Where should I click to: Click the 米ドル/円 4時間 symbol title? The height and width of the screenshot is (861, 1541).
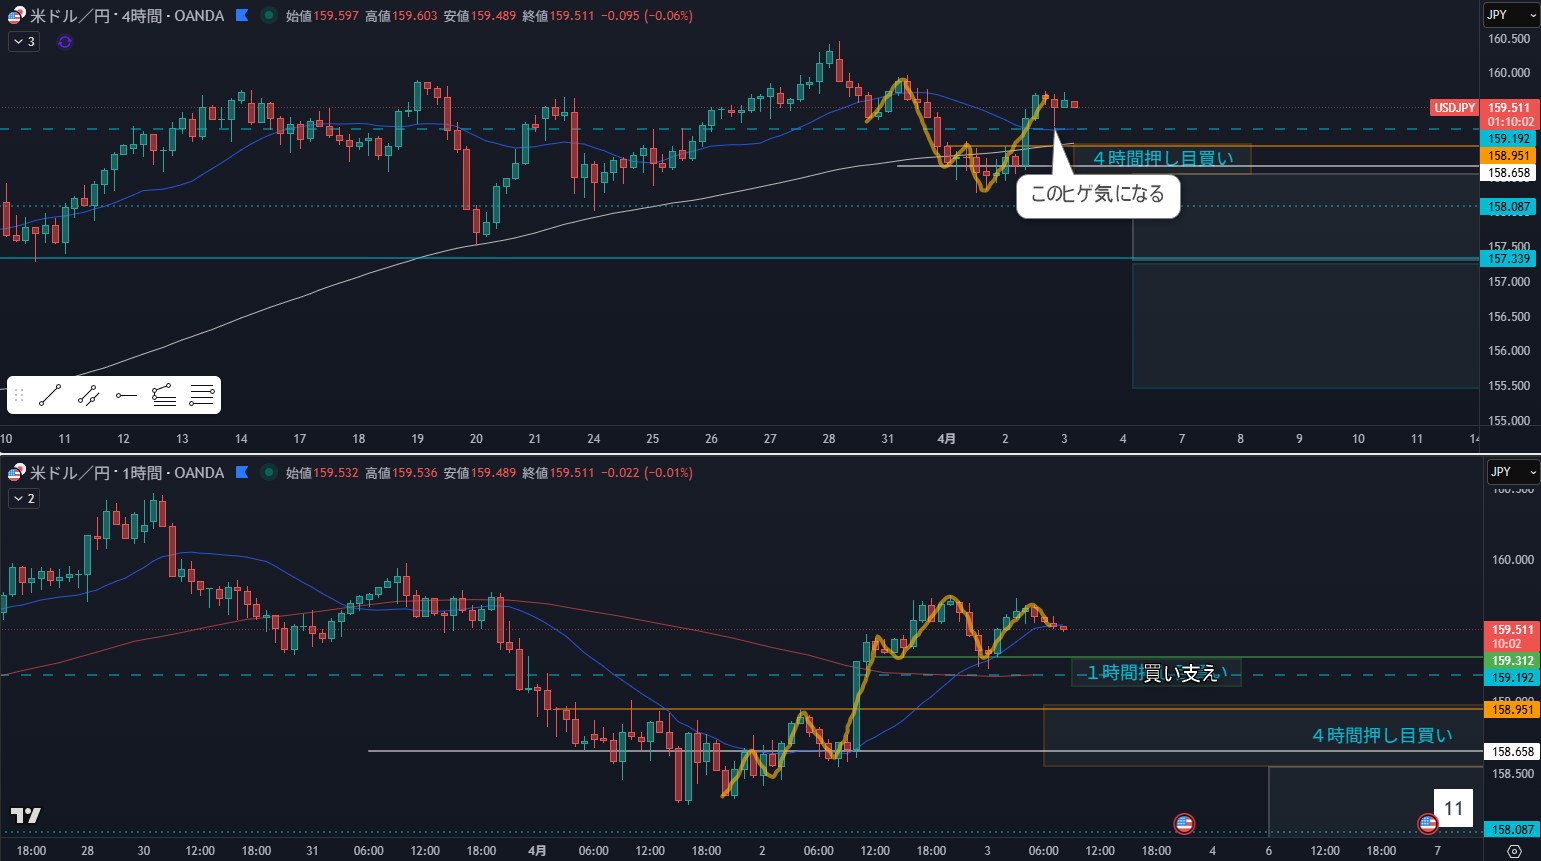pyautogui.click(x=126, y=16)
